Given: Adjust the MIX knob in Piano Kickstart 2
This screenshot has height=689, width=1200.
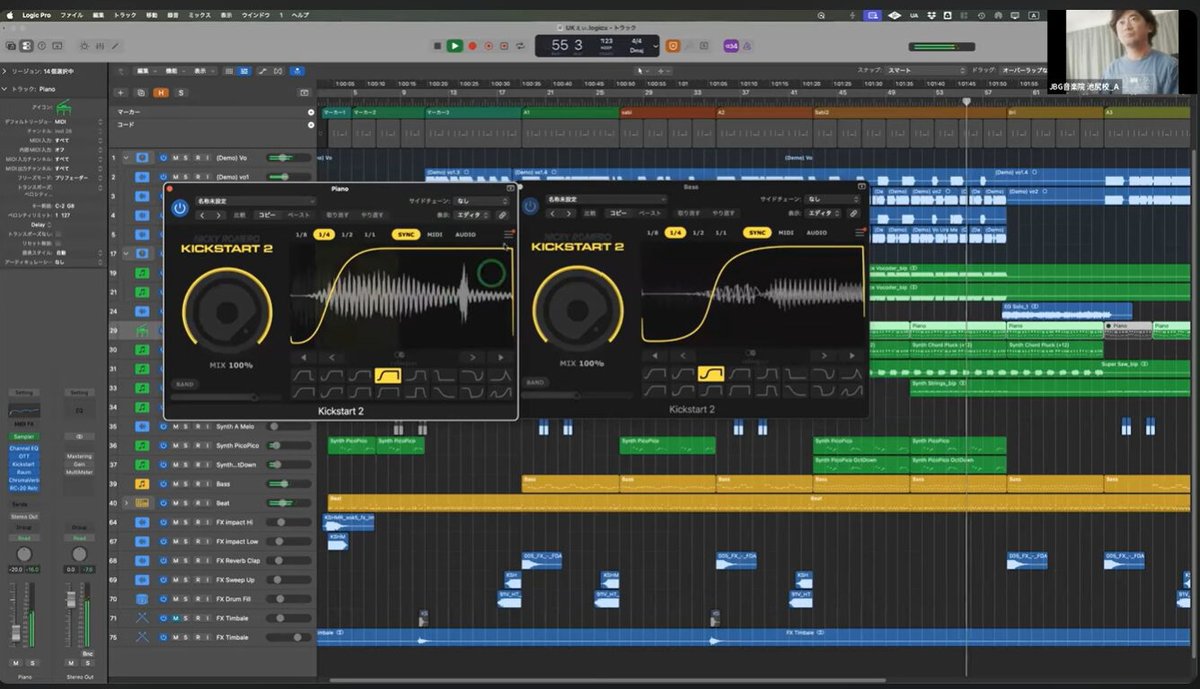Looking at the screenshot, I should click(x=227, y=311).
